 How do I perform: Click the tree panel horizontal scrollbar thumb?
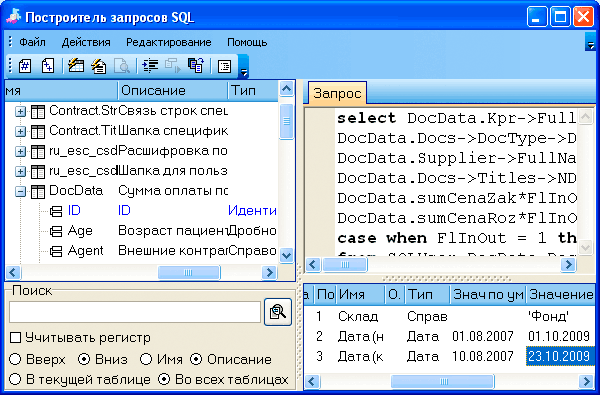coord(189,273)
